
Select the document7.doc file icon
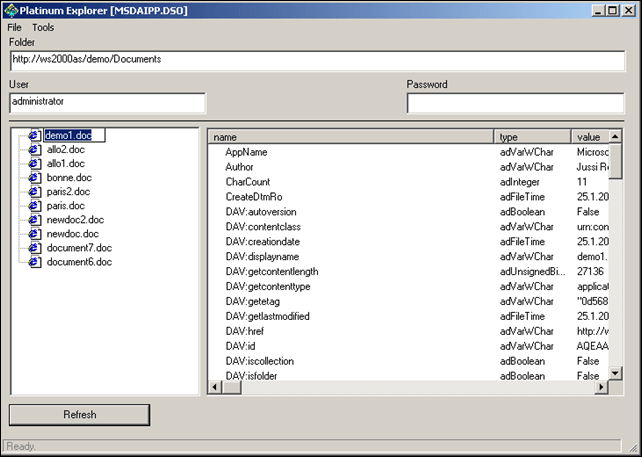point(35,248)
